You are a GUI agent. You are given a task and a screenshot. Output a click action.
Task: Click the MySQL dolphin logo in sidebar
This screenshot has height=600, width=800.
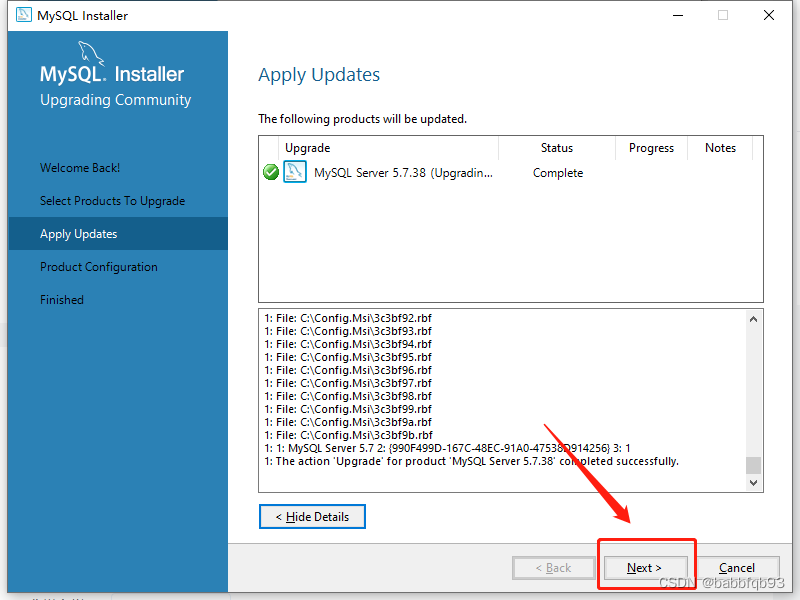(91, 54)
